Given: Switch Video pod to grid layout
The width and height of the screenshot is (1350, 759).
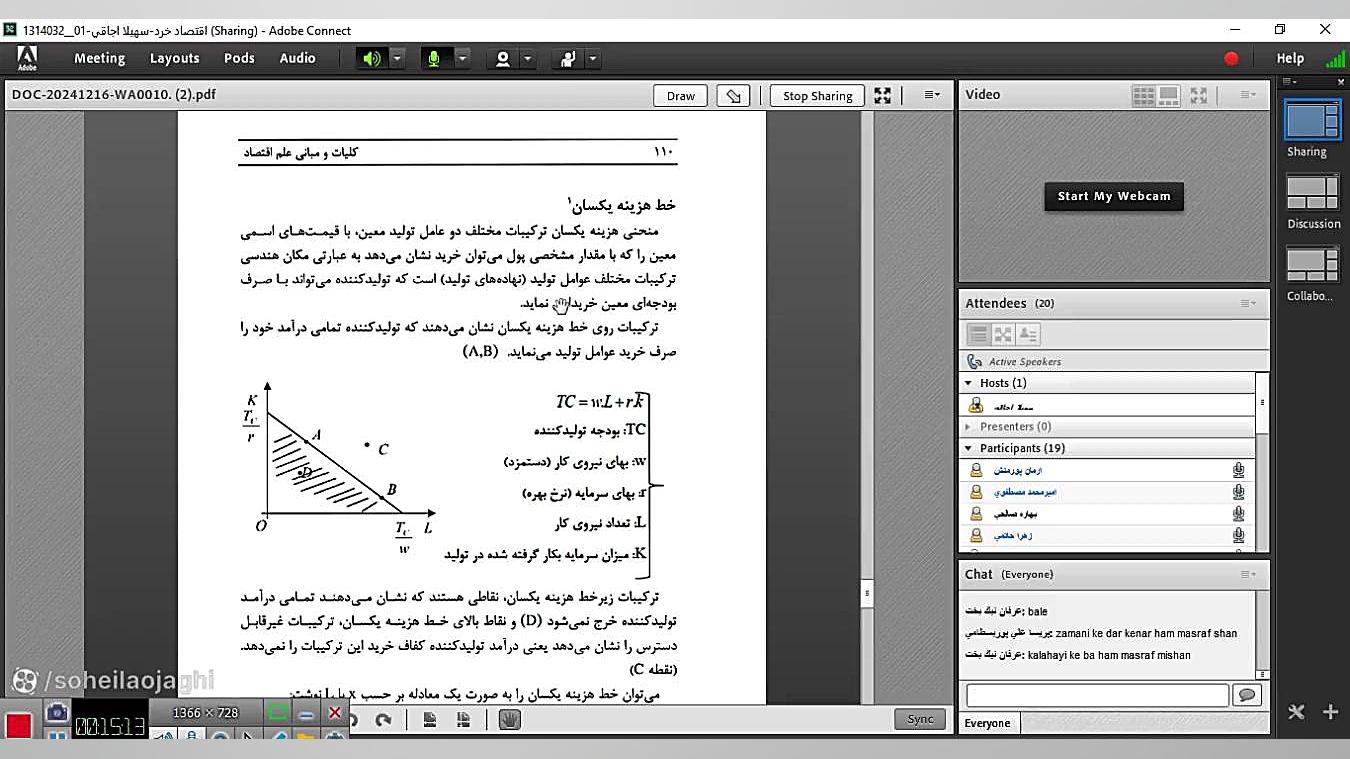Looking at the screenshot, I should (x=1144, y=95).
